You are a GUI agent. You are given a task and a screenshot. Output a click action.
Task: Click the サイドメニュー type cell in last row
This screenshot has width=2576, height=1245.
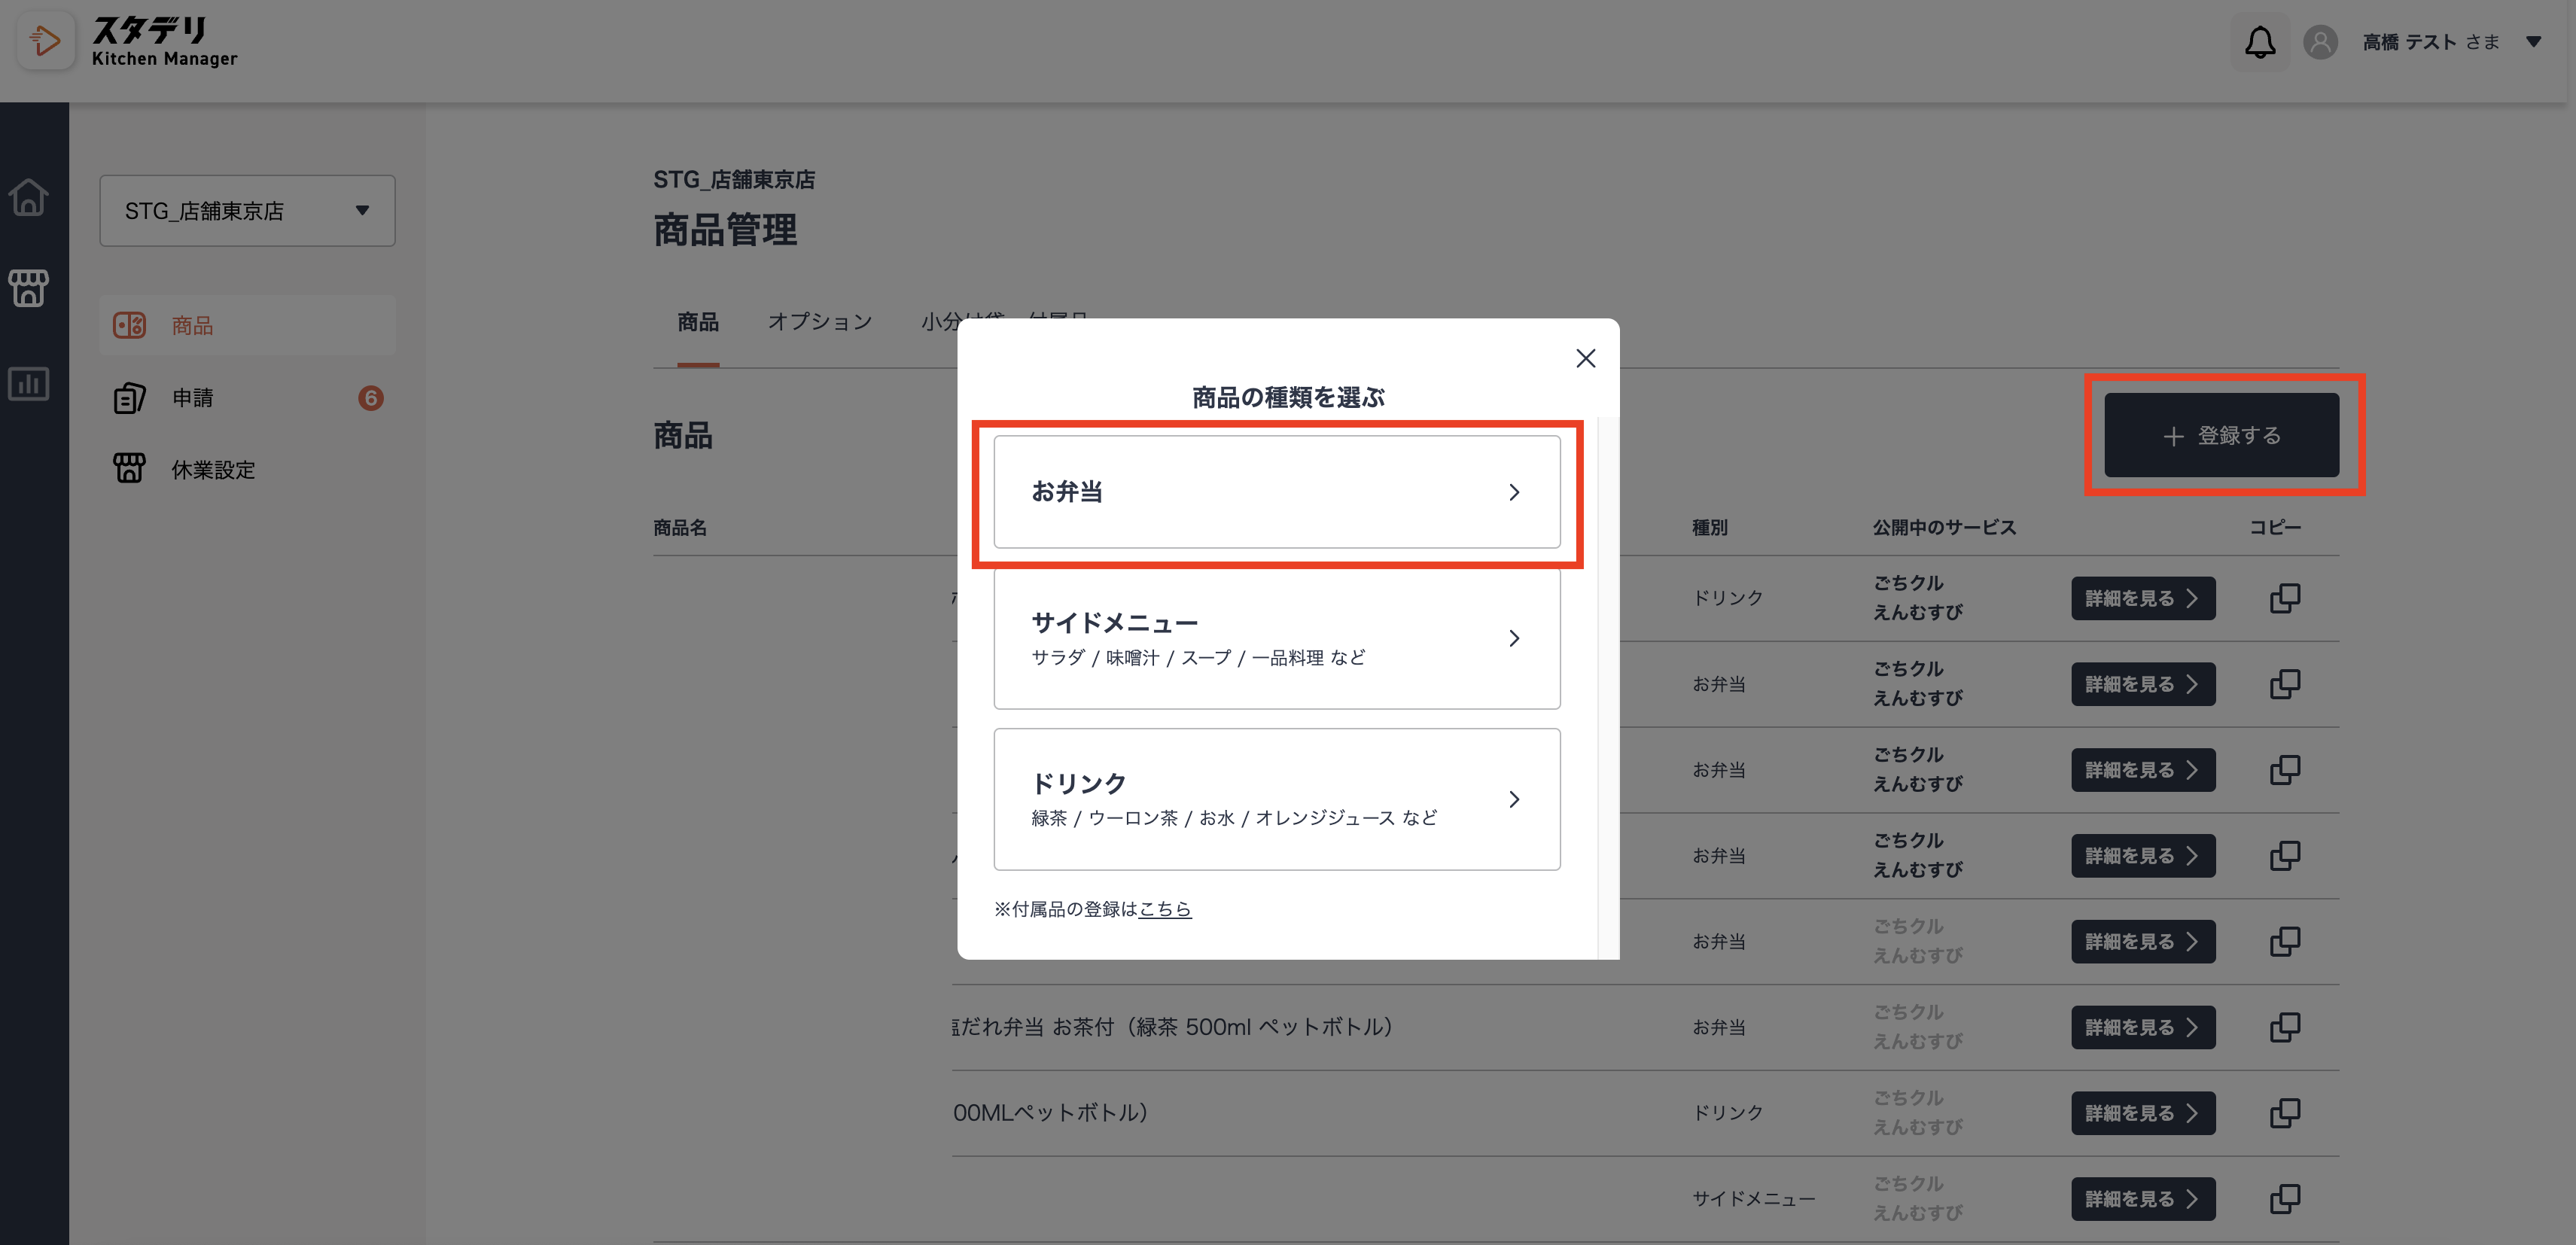(1753, 1199)
